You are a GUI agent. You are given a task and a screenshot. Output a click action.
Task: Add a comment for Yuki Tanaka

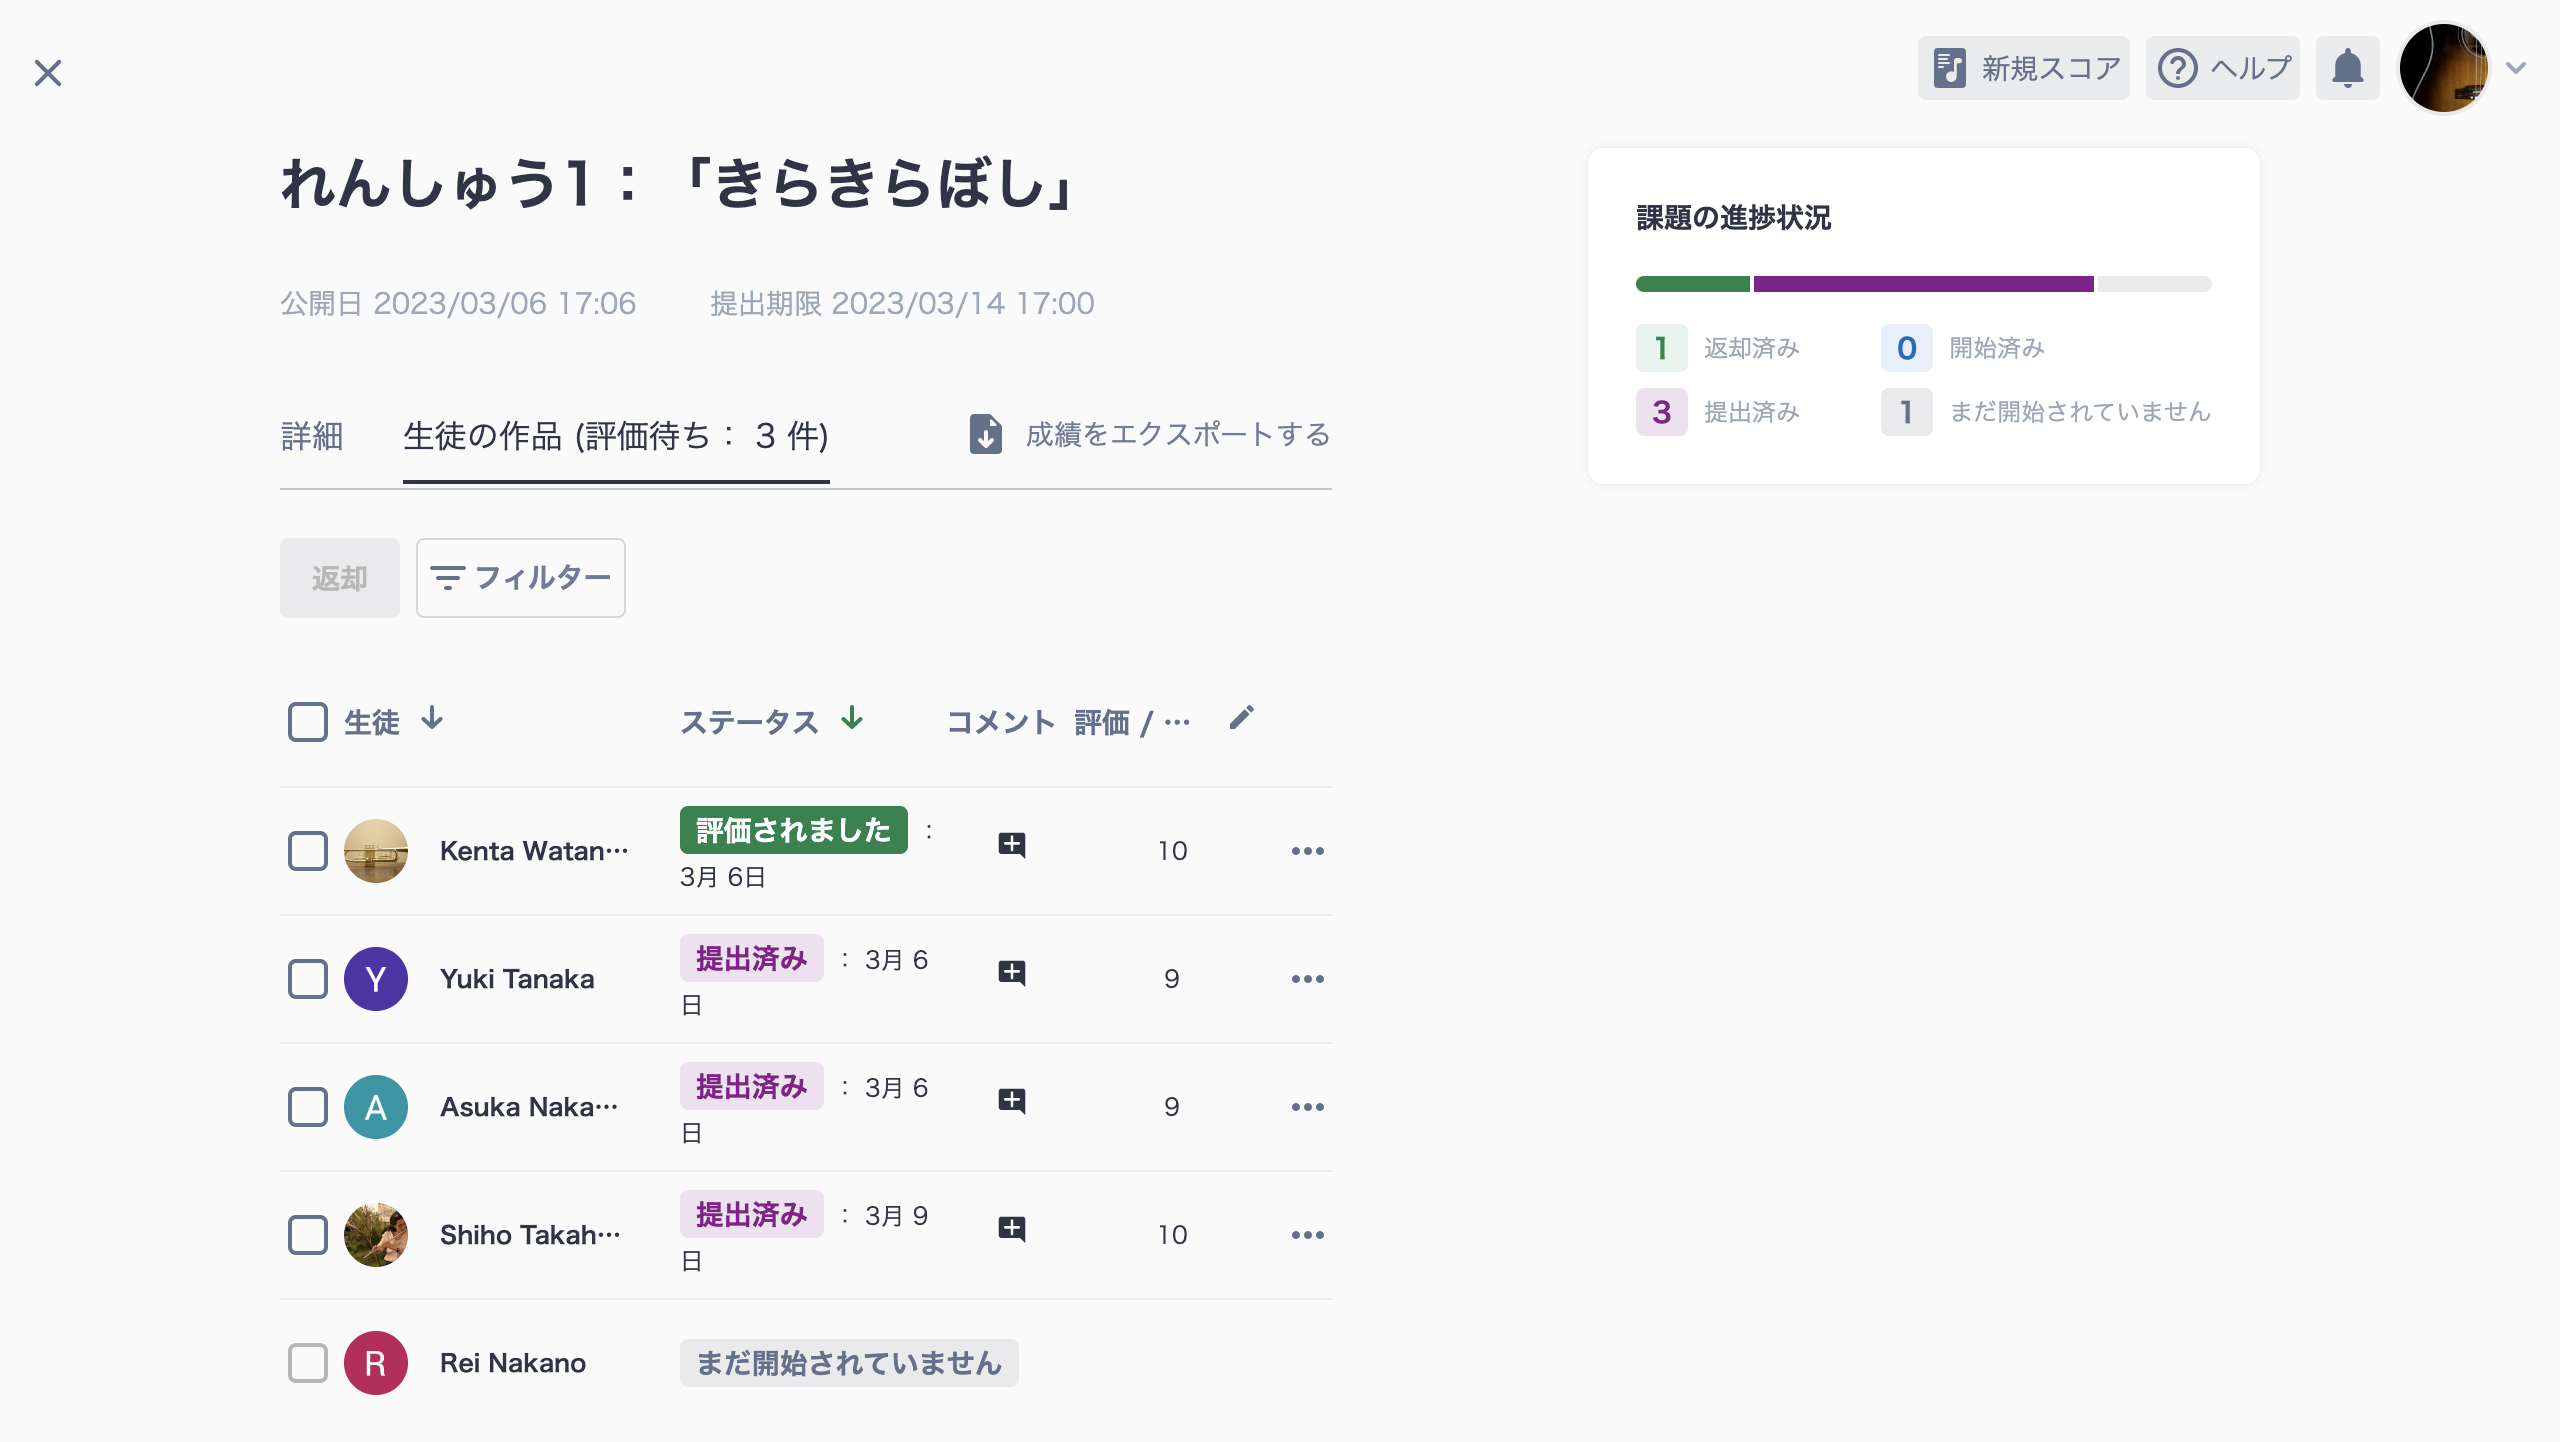1013,972
